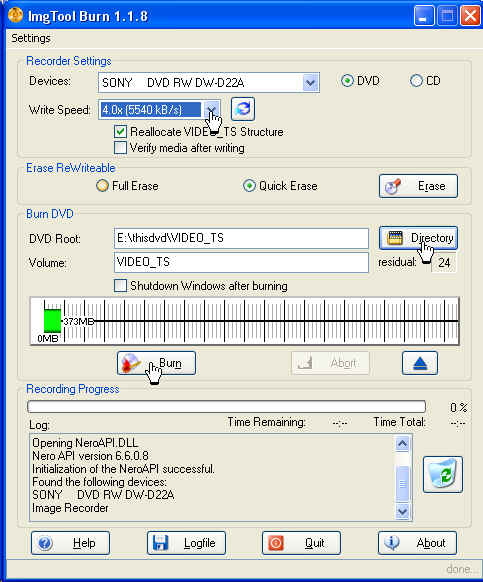The image size is (483, 582).
Task: Browse for folder with Directory button
Action: click(418, 238)
